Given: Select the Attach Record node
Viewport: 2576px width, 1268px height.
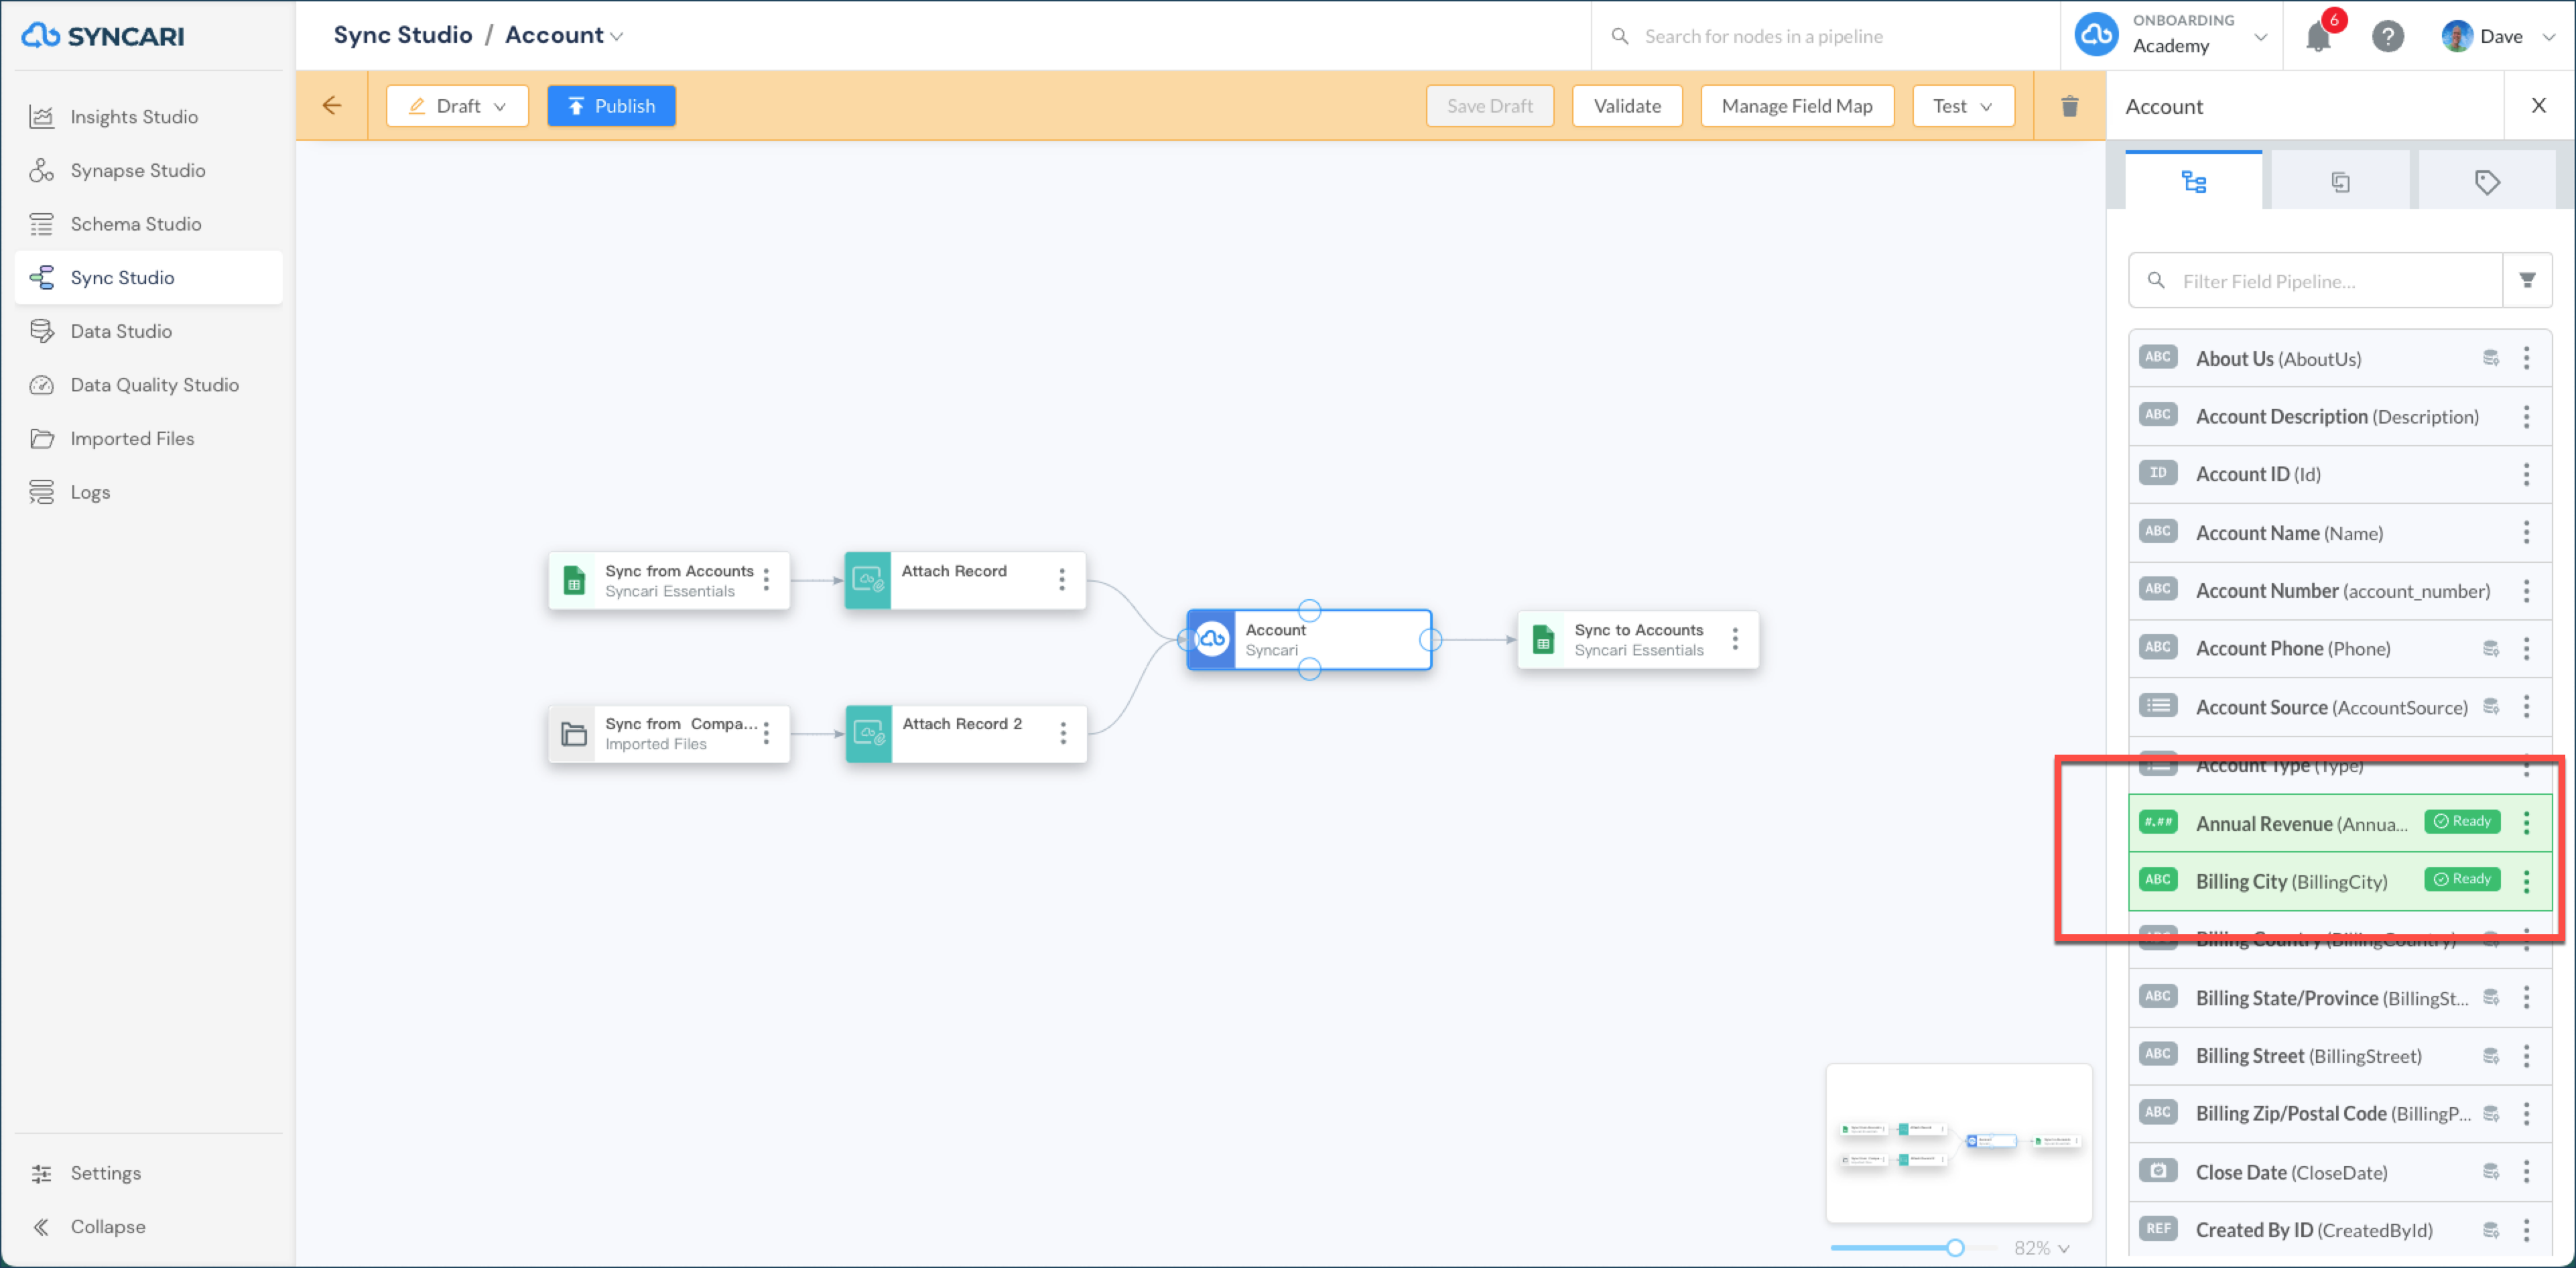Looking at the screenshot, I should (x=964, y=580).
